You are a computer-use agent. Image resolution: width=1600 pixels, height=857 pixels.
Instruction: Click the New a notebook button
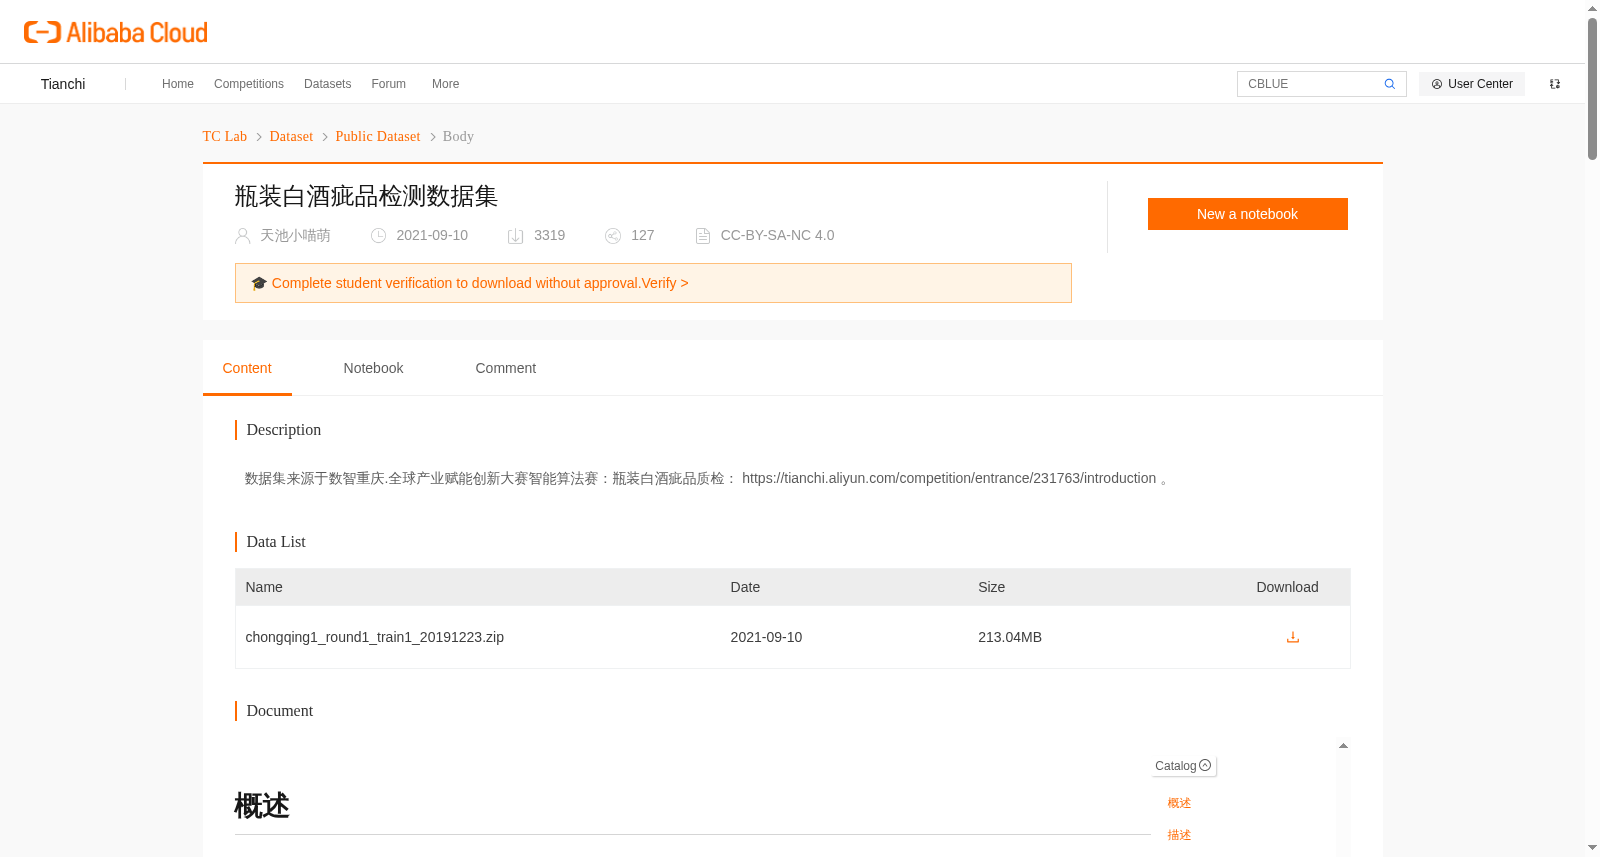point(1247,214)
